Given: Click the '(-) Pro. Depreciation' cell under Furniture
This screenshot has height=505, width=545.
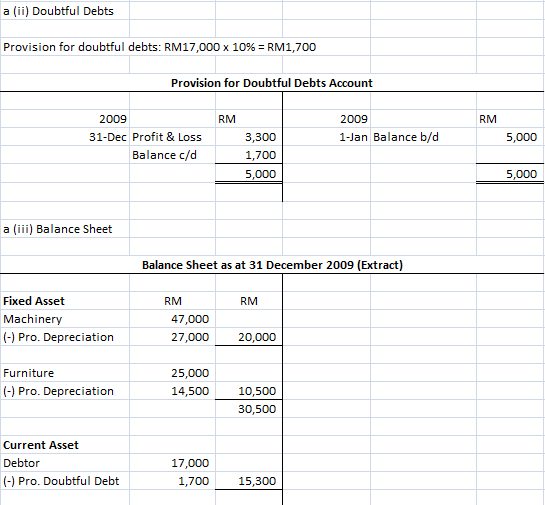Looking at the screenshot, I should pos(65,391).
